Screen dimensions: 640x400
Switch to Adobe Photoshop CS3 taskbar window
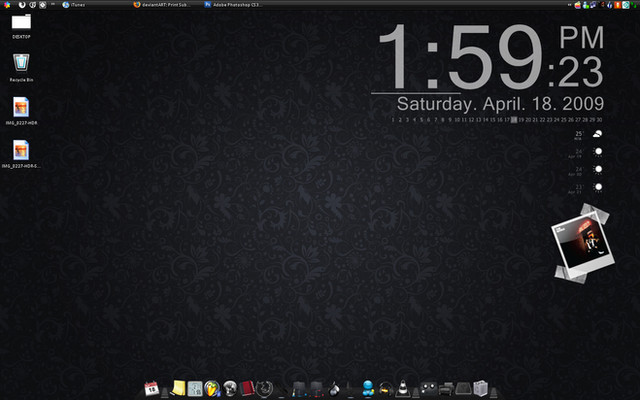pyautogui.click(x=235, y=5)
